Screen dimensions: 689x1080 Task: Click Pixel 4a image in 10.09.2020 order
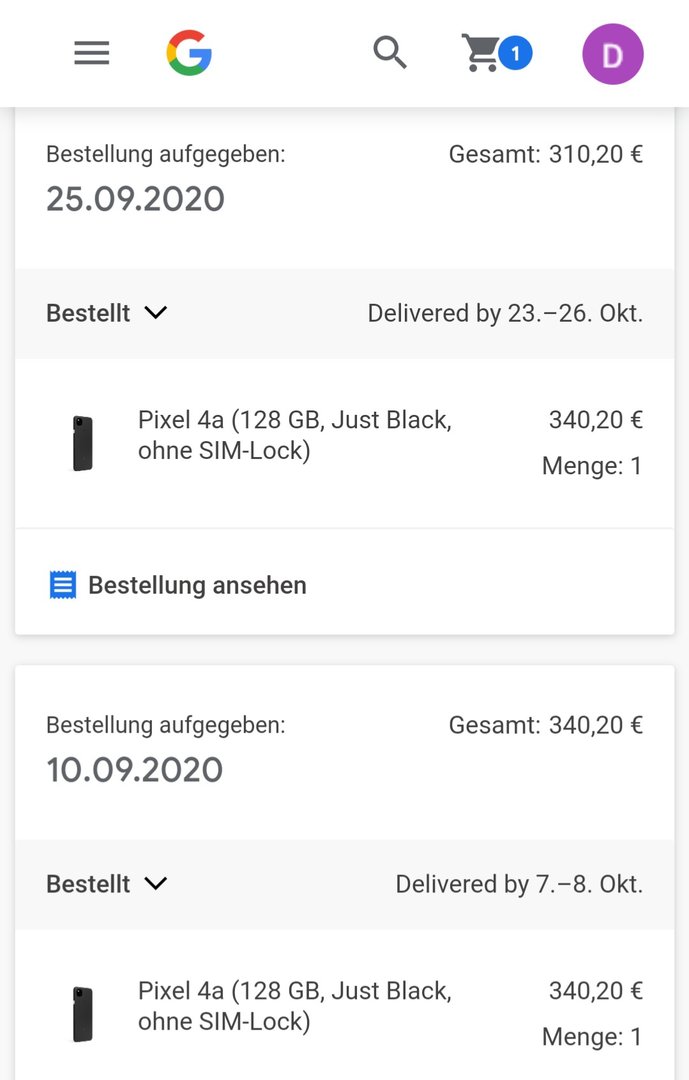coord(83,1014)
